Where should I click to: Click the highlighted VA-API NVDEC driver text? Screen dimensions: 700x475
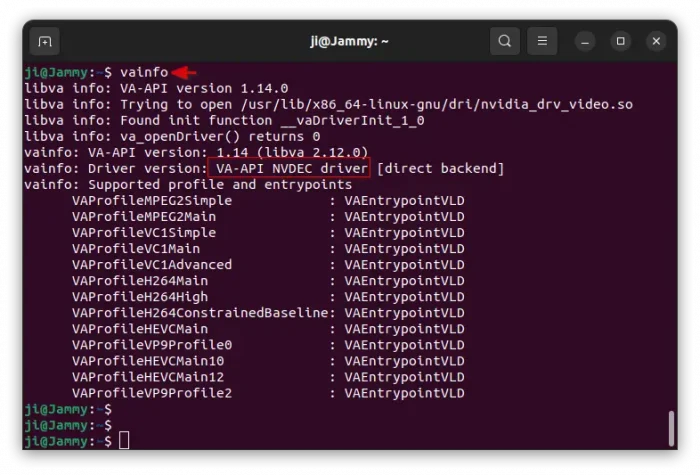coord(288,168)
